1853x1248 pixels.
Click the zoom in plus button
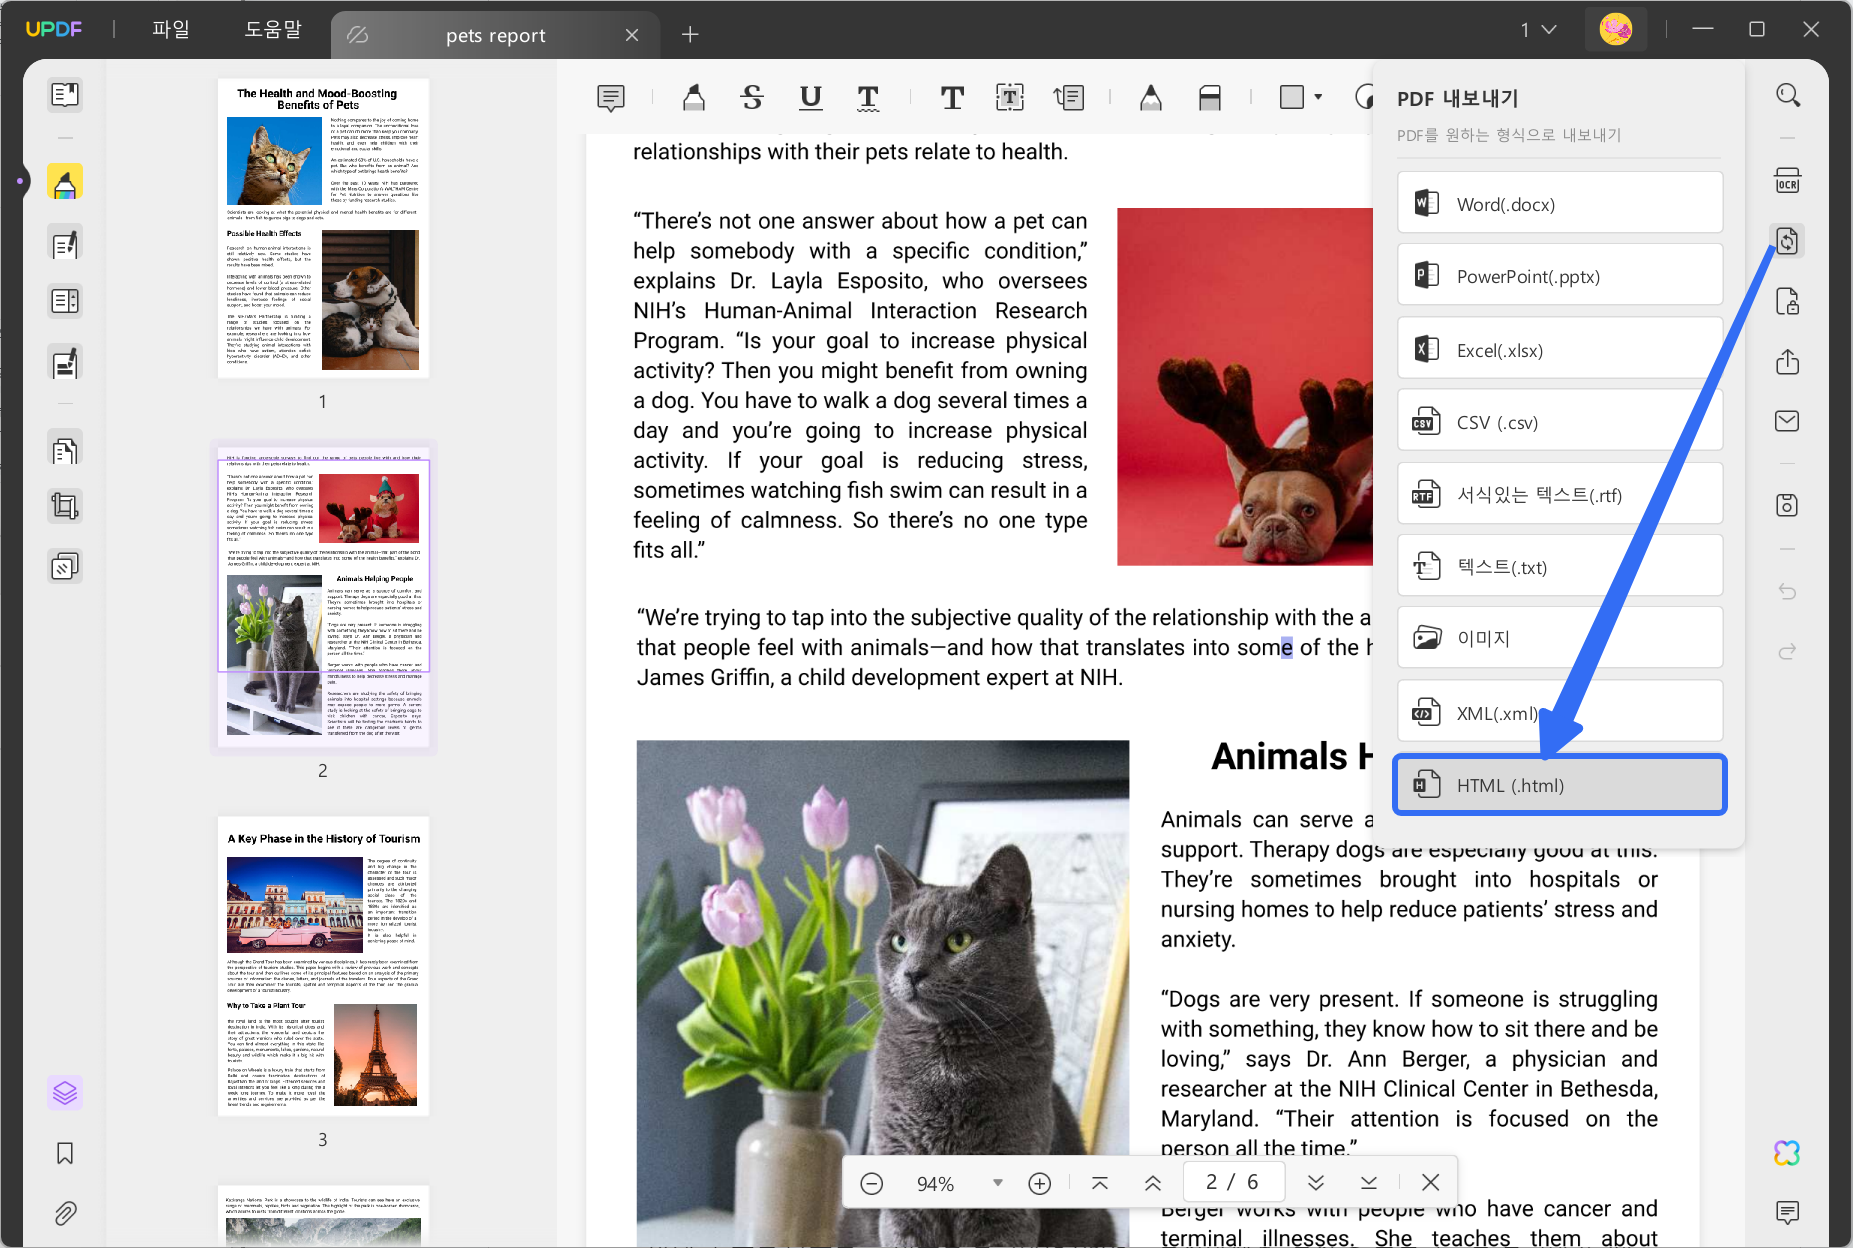(1040, 1183)
